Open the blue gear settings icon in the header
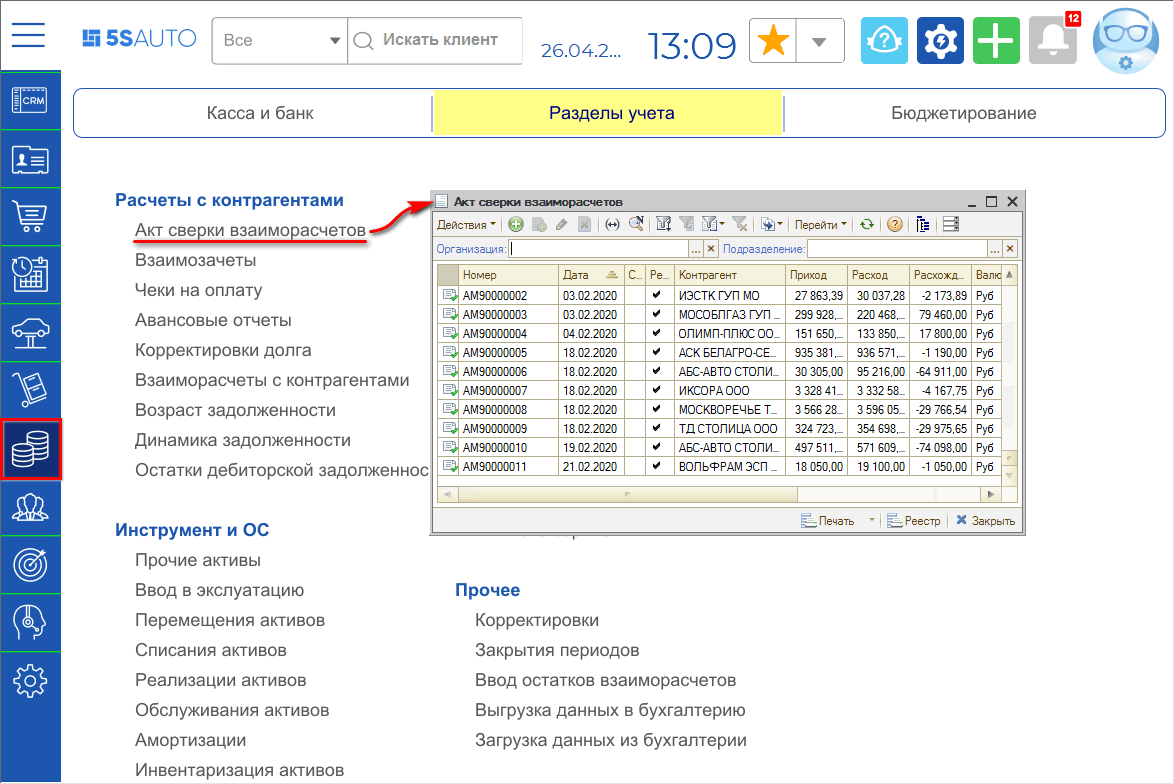The height and width of the screenshot is (784, 1174). coord(939,40)
